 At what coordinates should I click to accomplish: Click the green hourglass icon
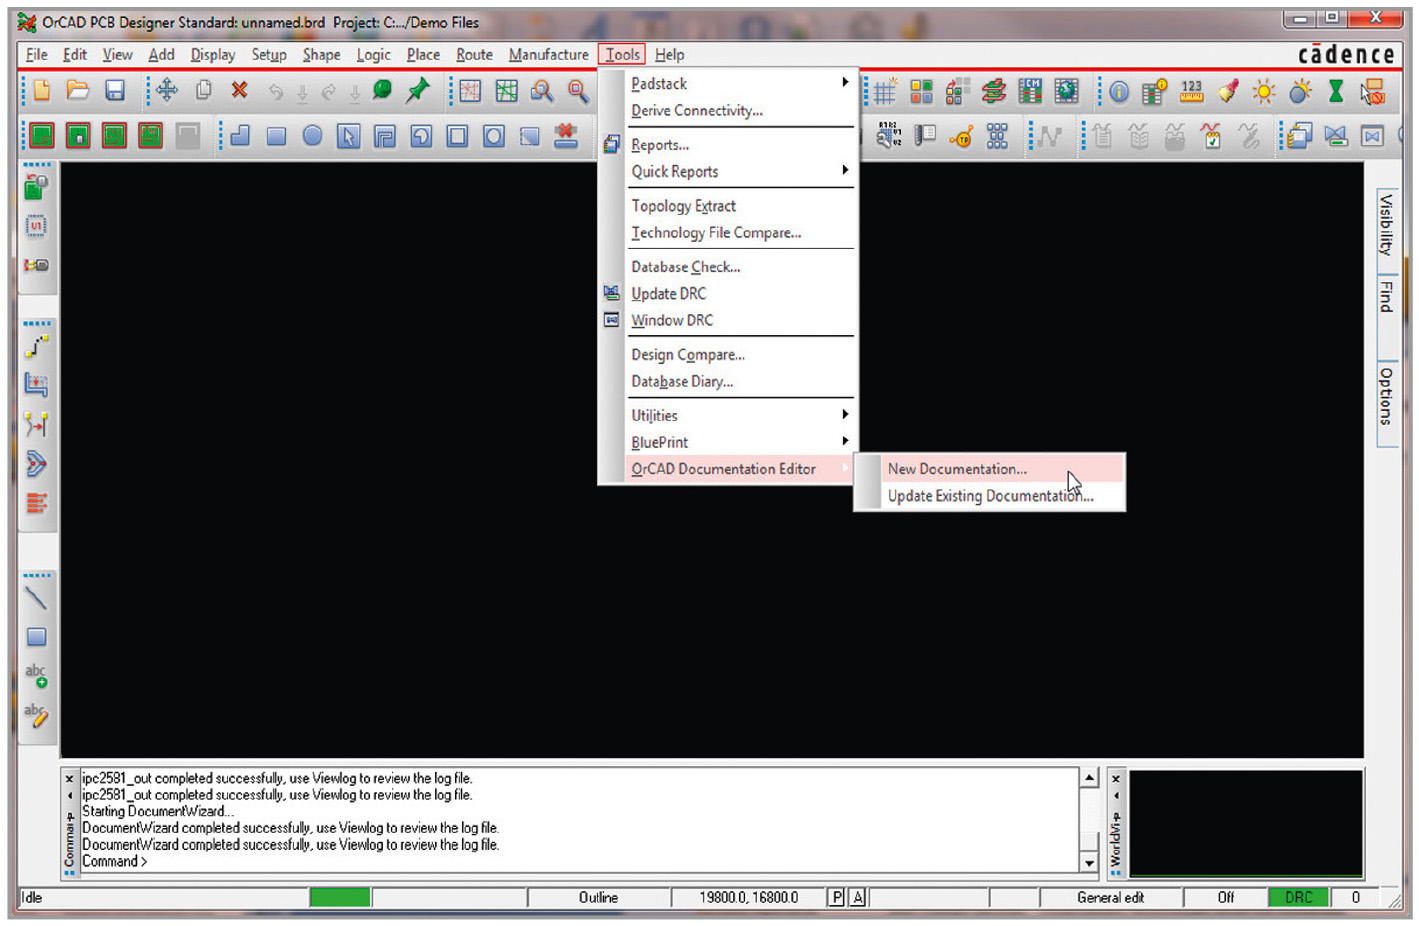[1336, 92]
